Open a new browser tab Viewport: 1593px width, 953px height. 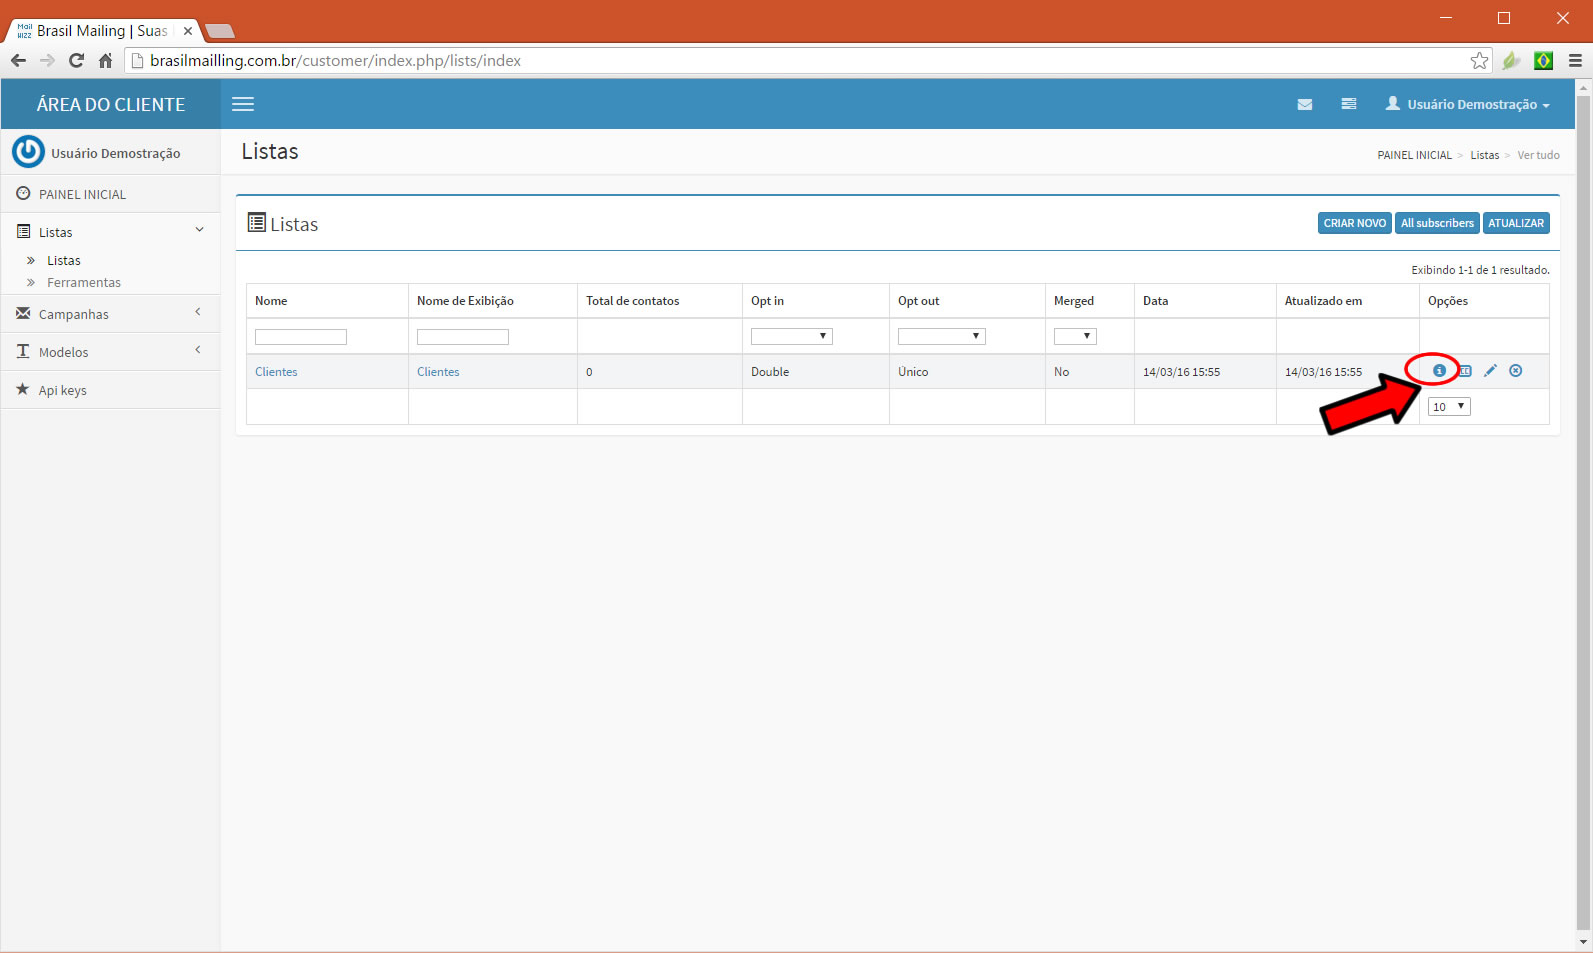[219, 31]
